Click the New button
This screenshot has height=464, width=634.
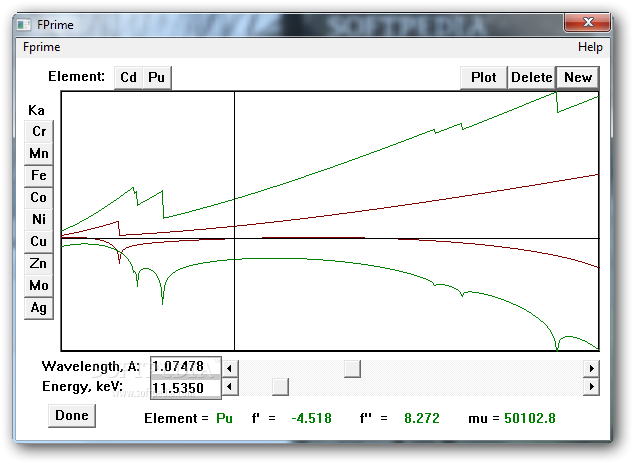pyautogui.click(x=578, y=77)
